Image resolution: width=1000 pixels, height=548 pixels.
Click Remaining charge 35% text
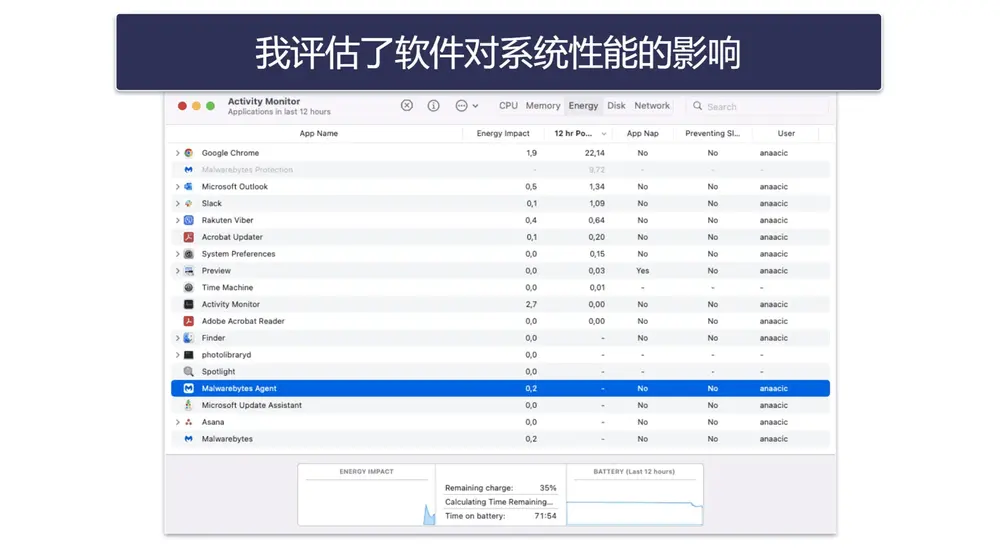(x=501, y=488)
